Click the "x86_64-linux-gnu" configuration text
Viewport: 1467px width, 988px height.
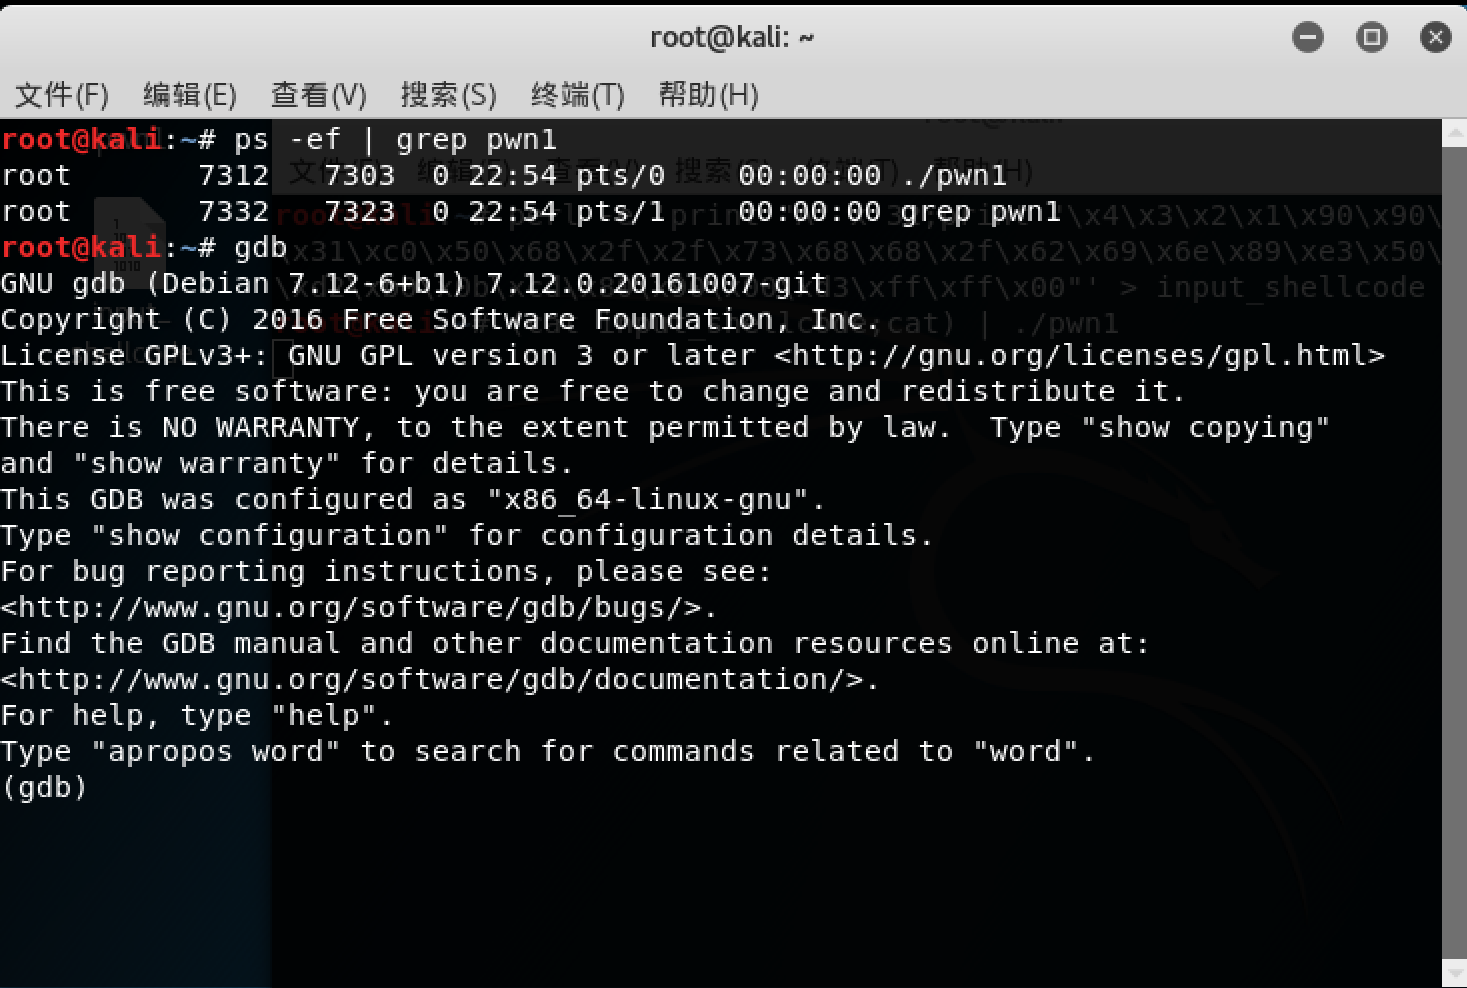646,500
